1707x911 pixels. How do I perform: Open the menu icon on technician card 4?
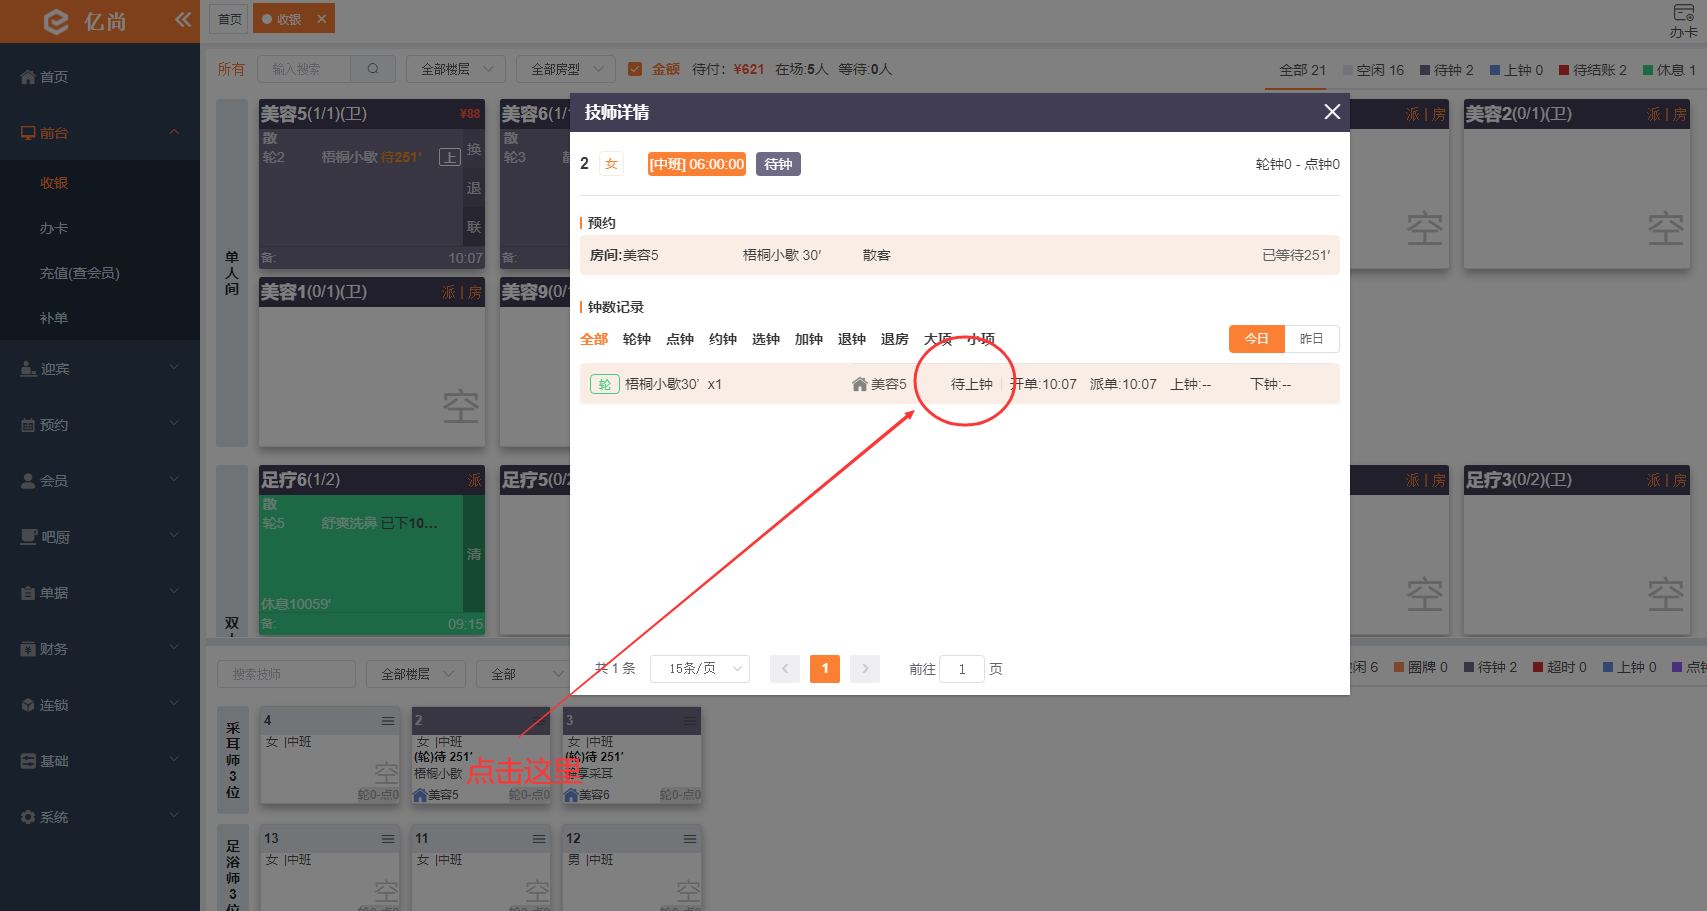[x=388, y=721]
